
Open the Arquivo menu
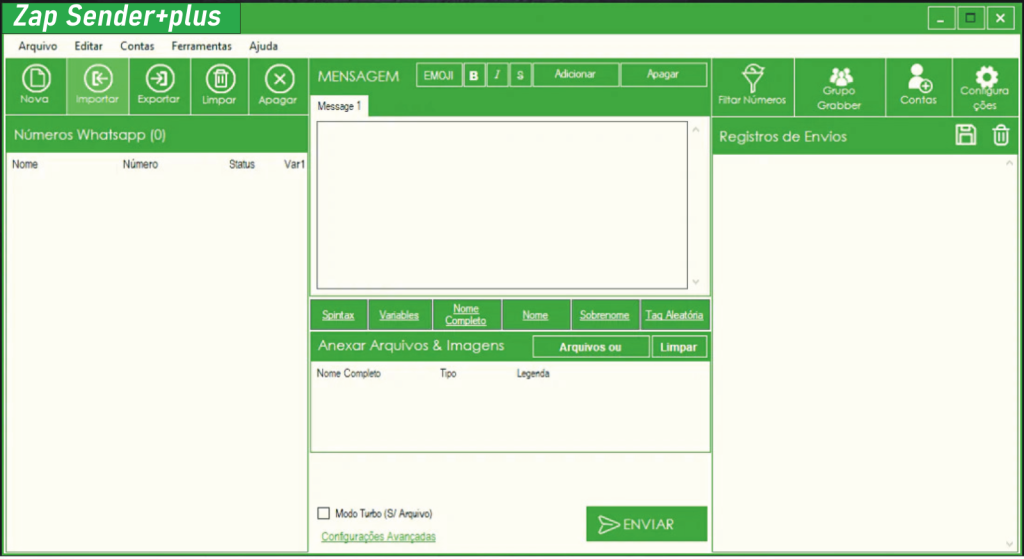(38, 46)
